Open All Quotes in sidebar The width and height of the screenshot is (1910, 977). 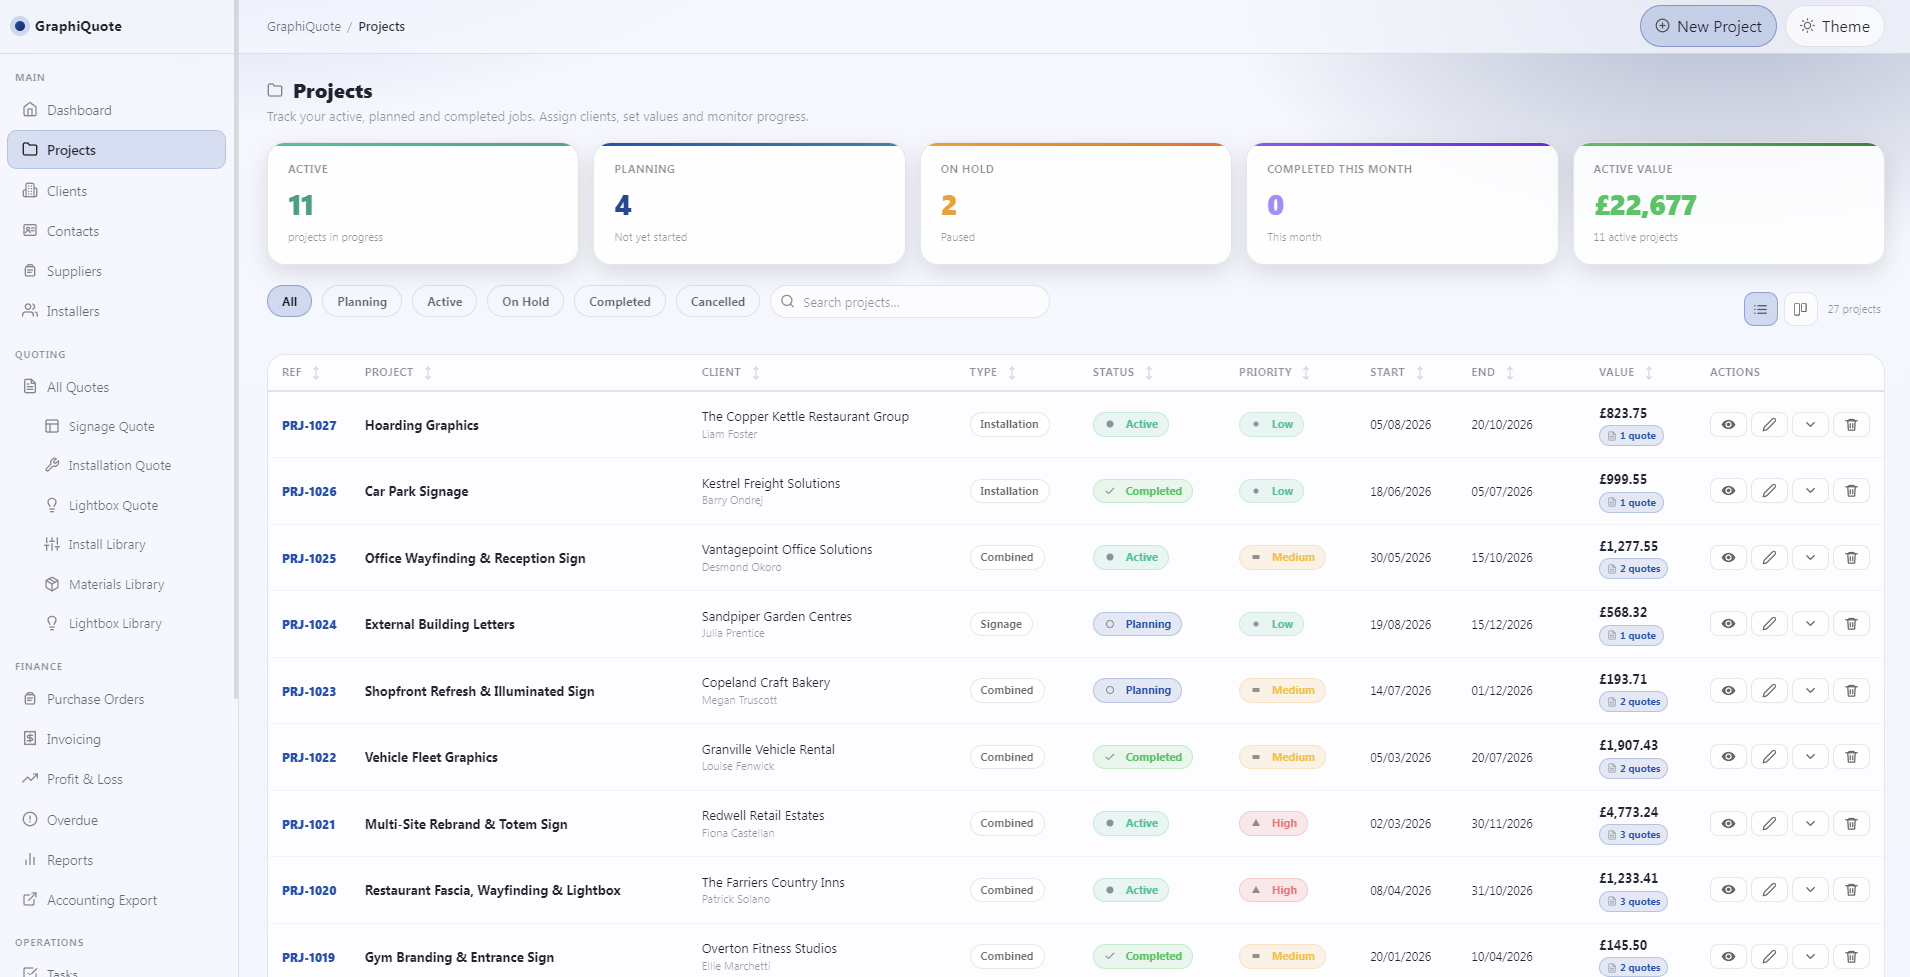(116, 387)
